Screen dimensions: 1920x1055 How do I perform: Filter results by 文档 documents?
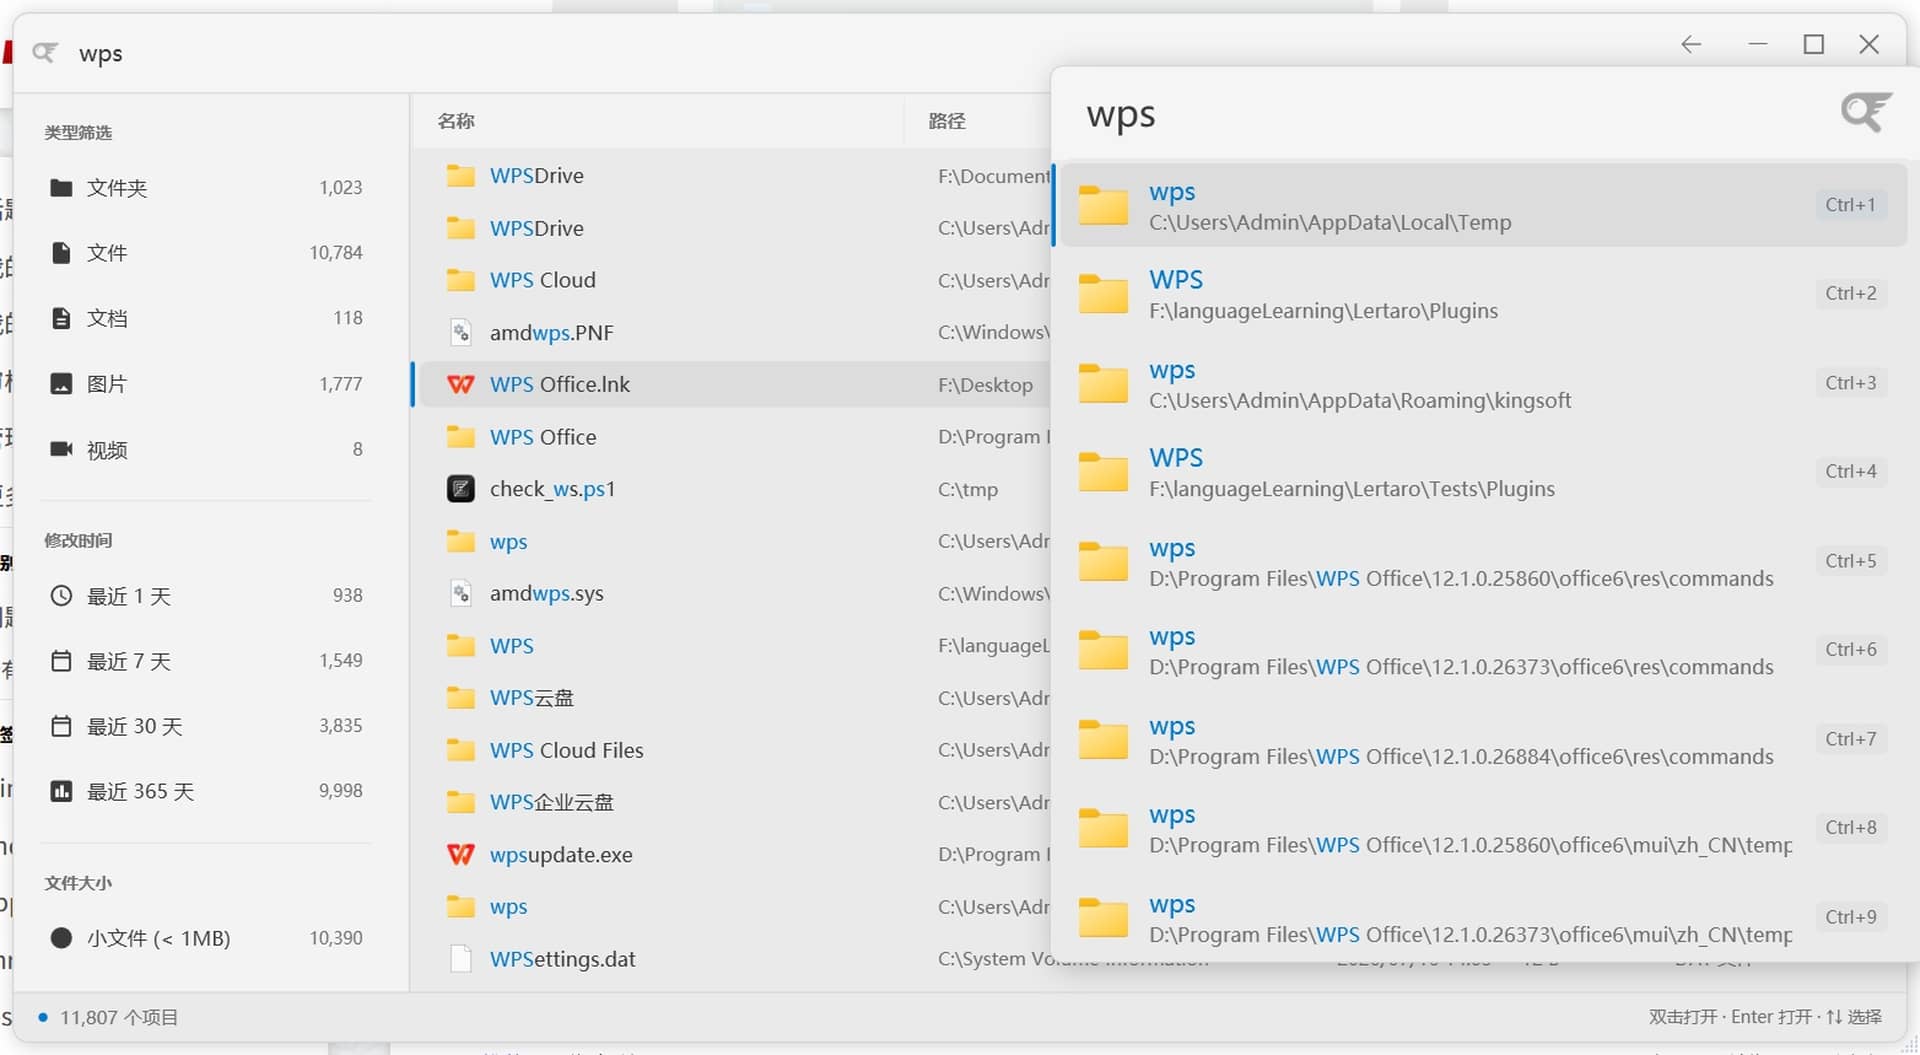(205, 318)
